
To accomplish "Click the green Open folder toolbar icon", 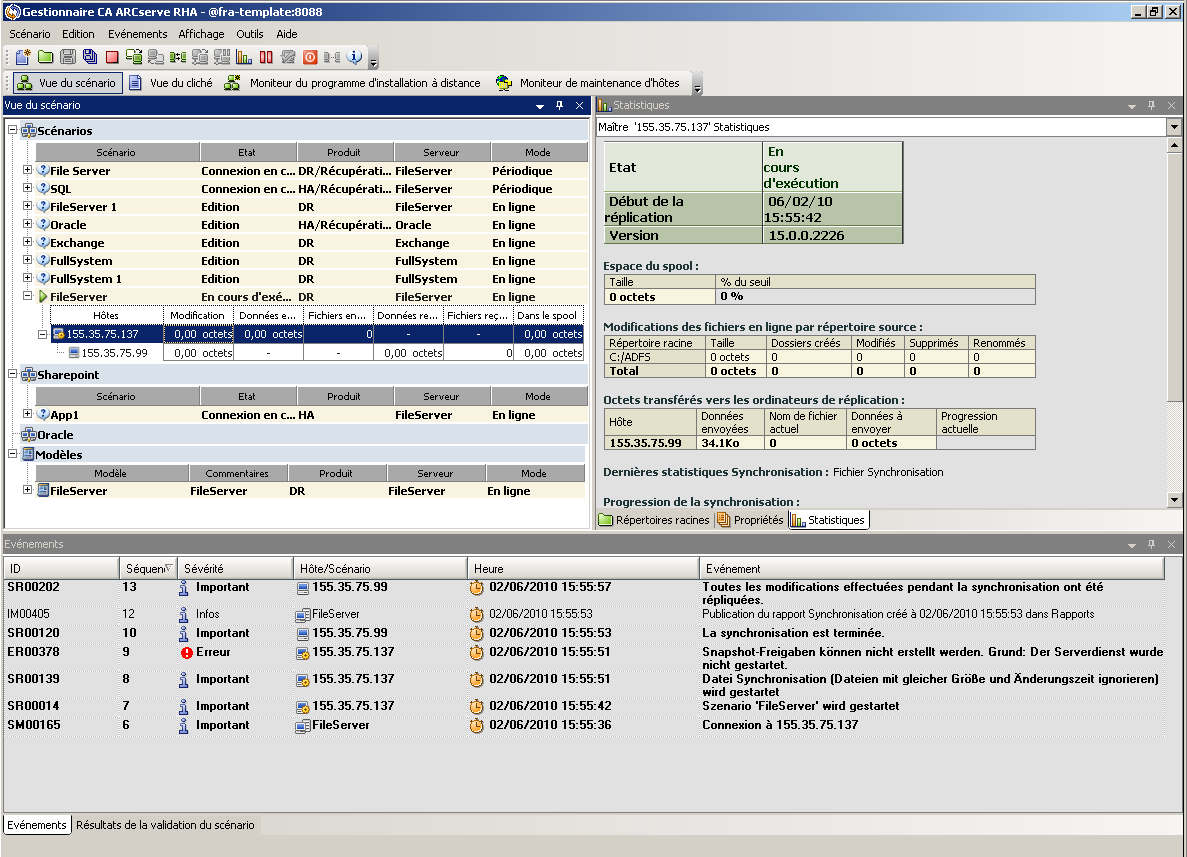I will [45, 57].
